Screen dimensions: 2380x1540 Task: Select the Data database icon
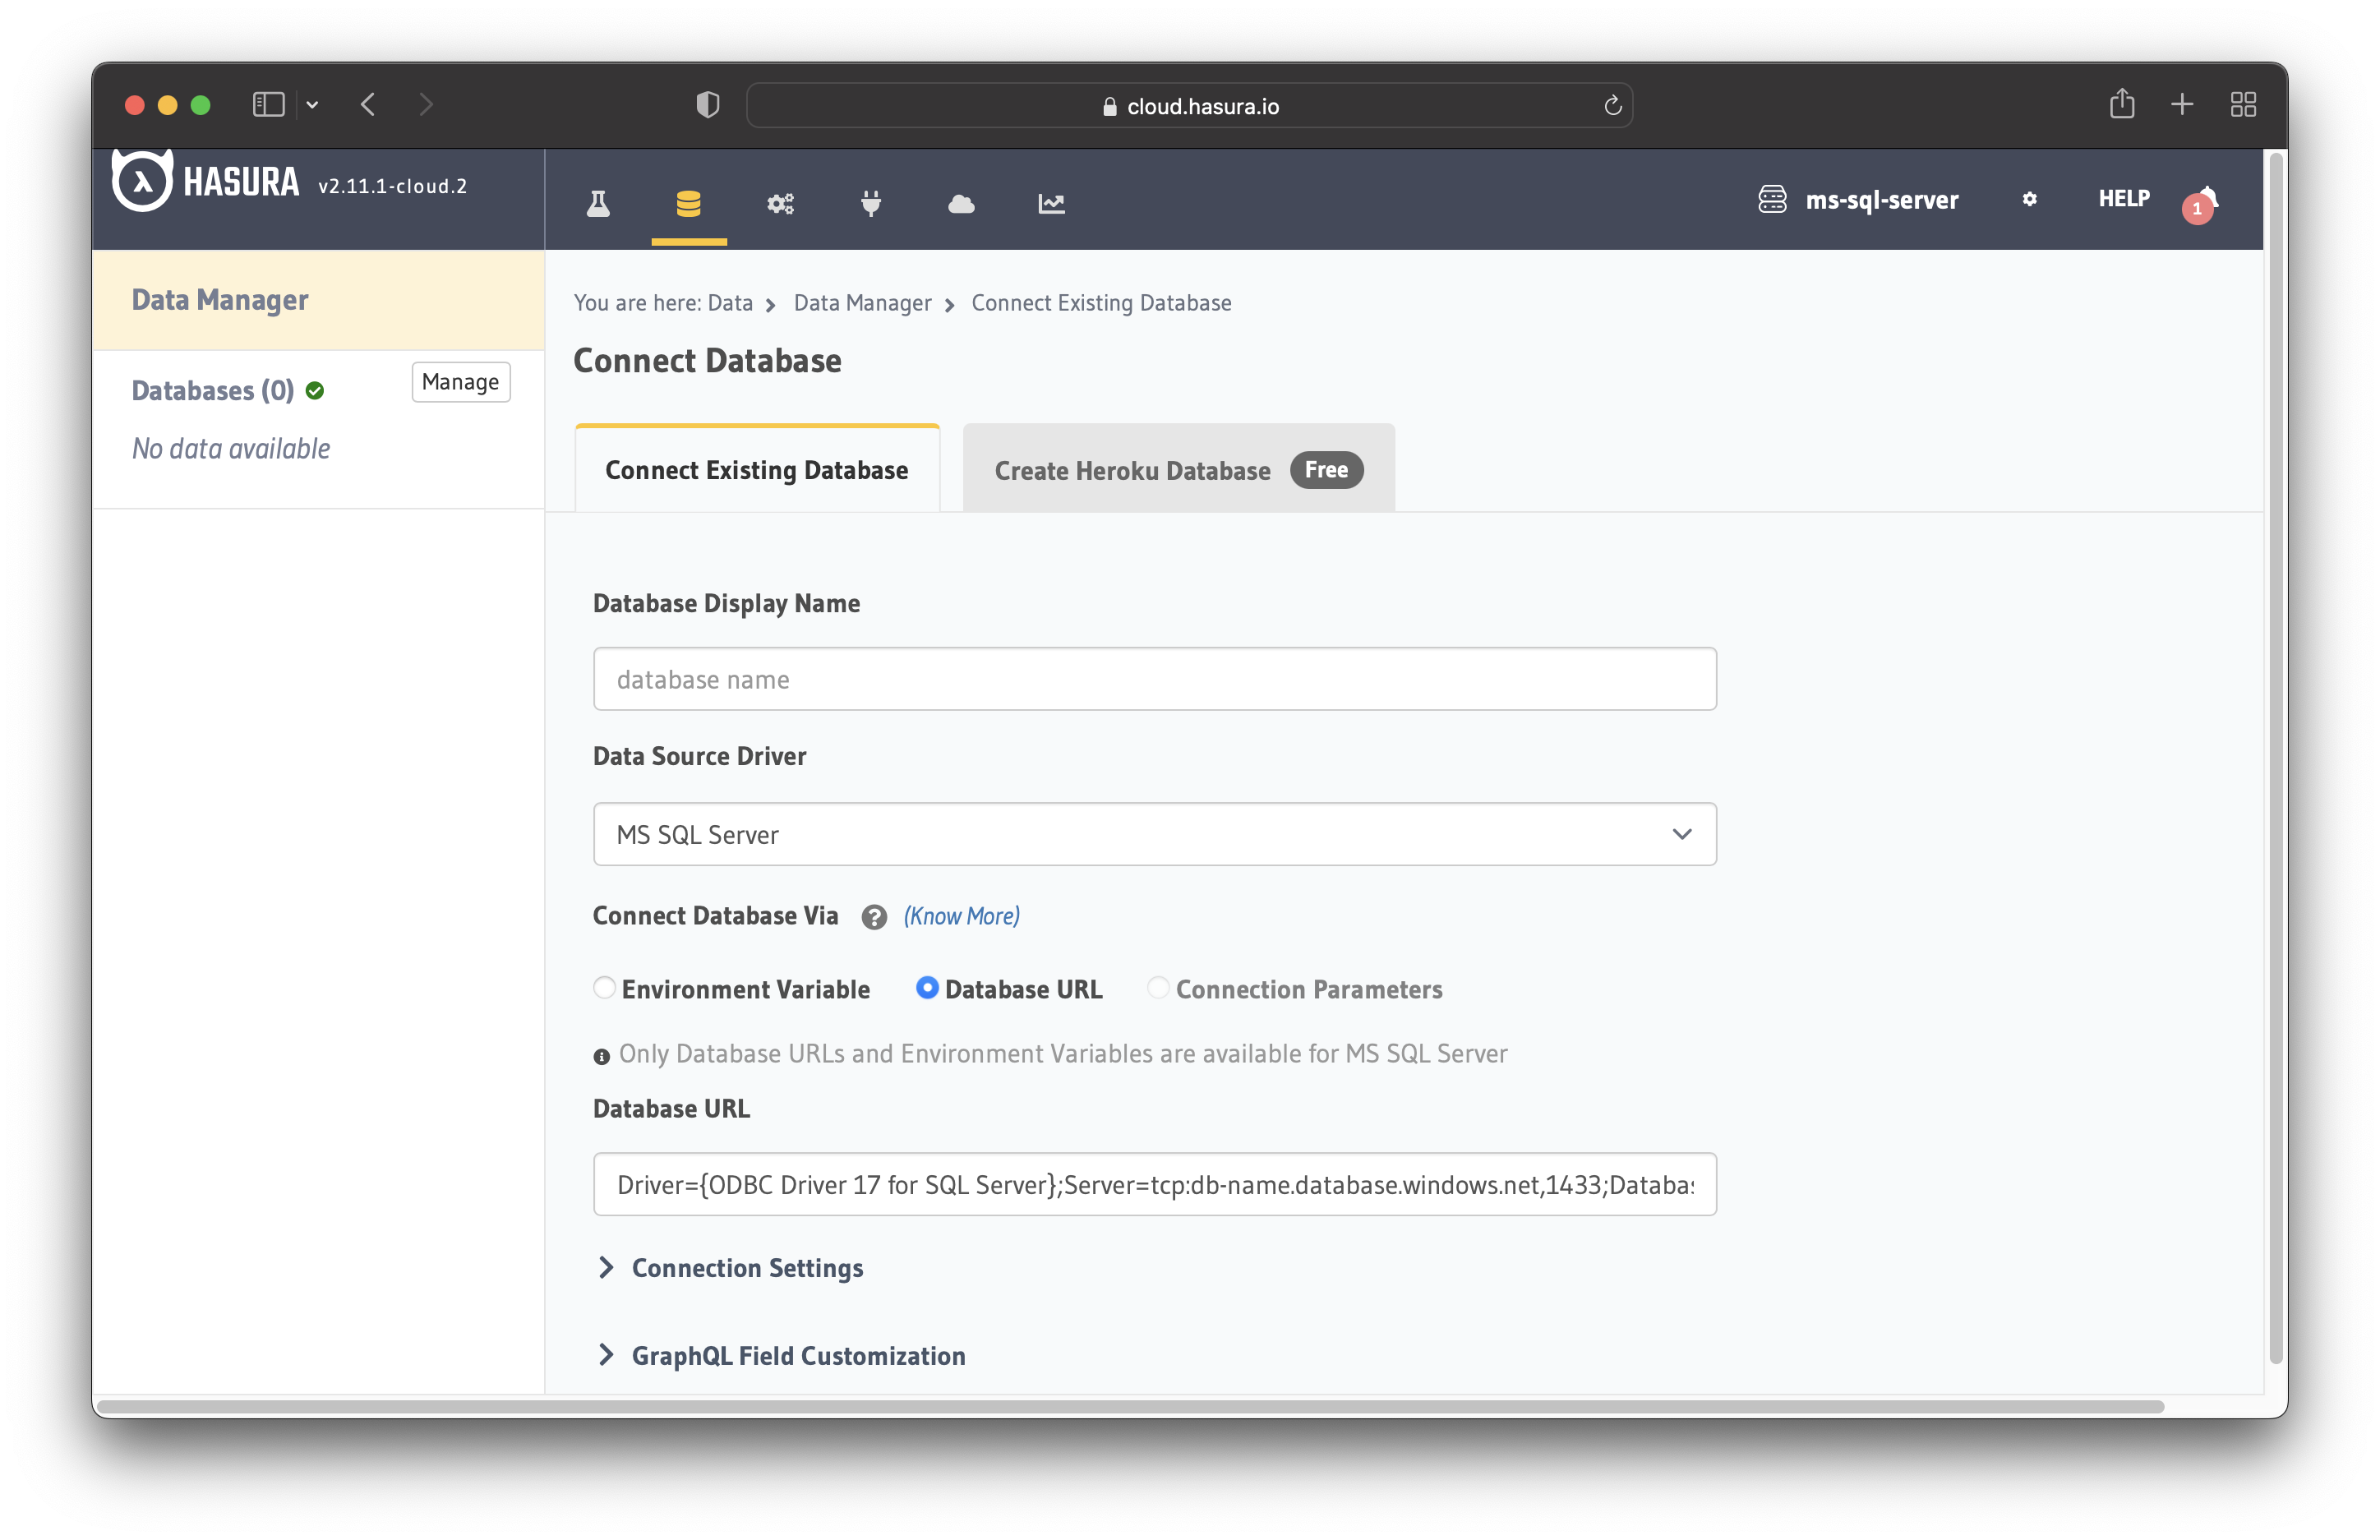coord(688,204)
